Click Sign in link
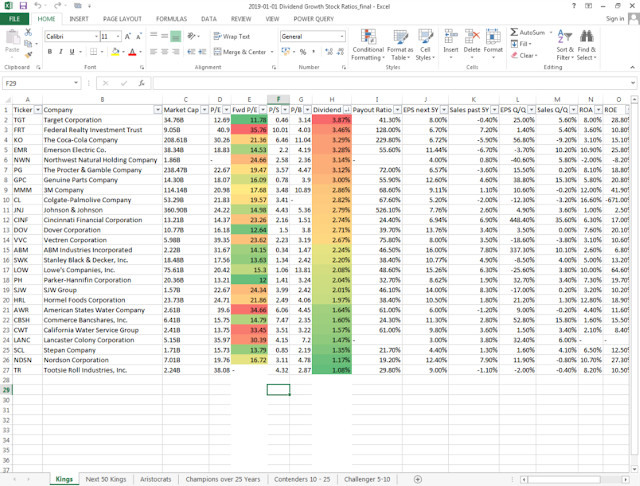640x486 pixels. [x=615, y=19]
